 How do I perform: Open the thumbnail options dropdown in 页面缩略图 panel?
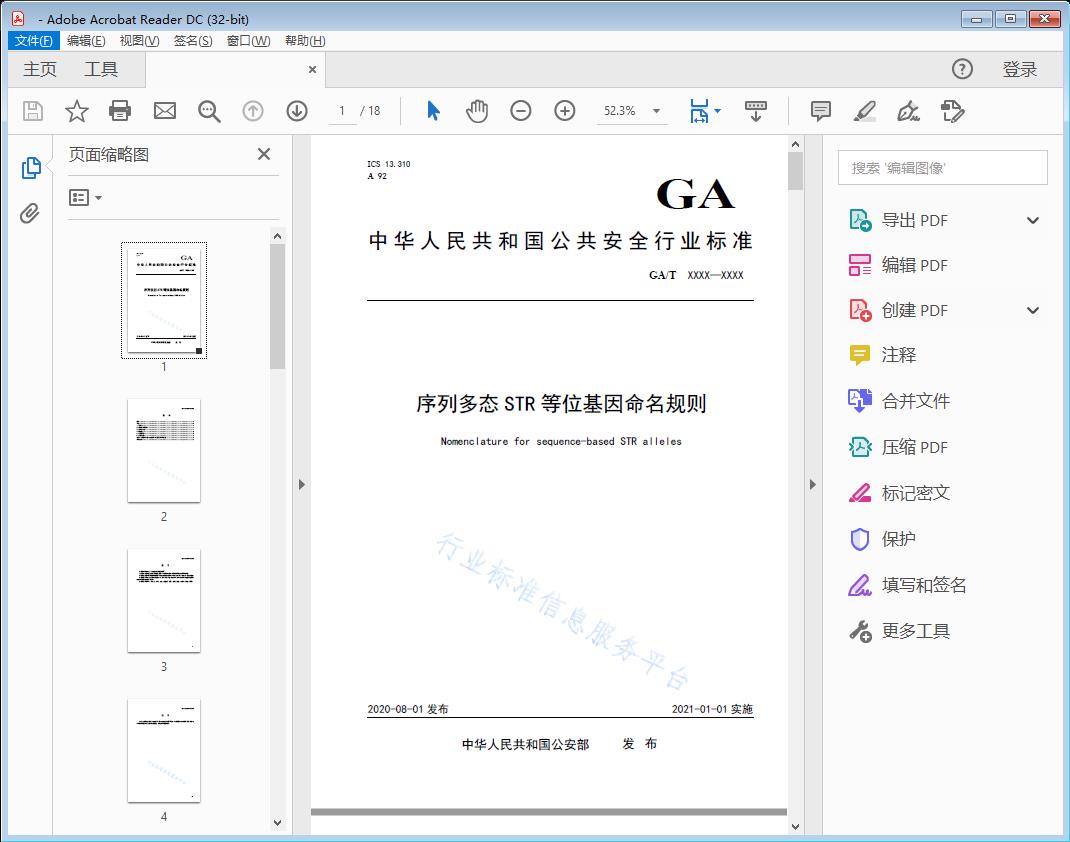pos(85,197)
